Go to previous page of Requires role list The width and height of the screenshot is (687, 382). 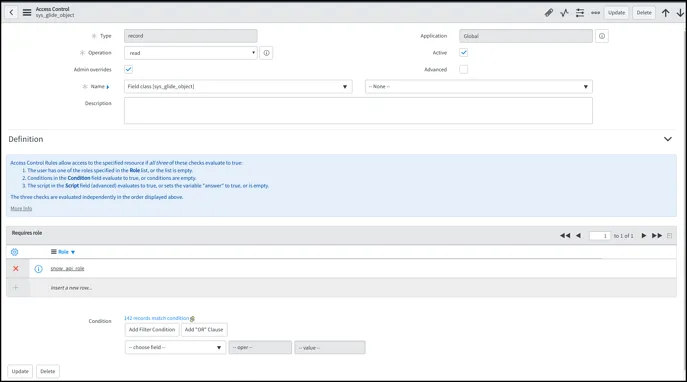tap(578, 236)
